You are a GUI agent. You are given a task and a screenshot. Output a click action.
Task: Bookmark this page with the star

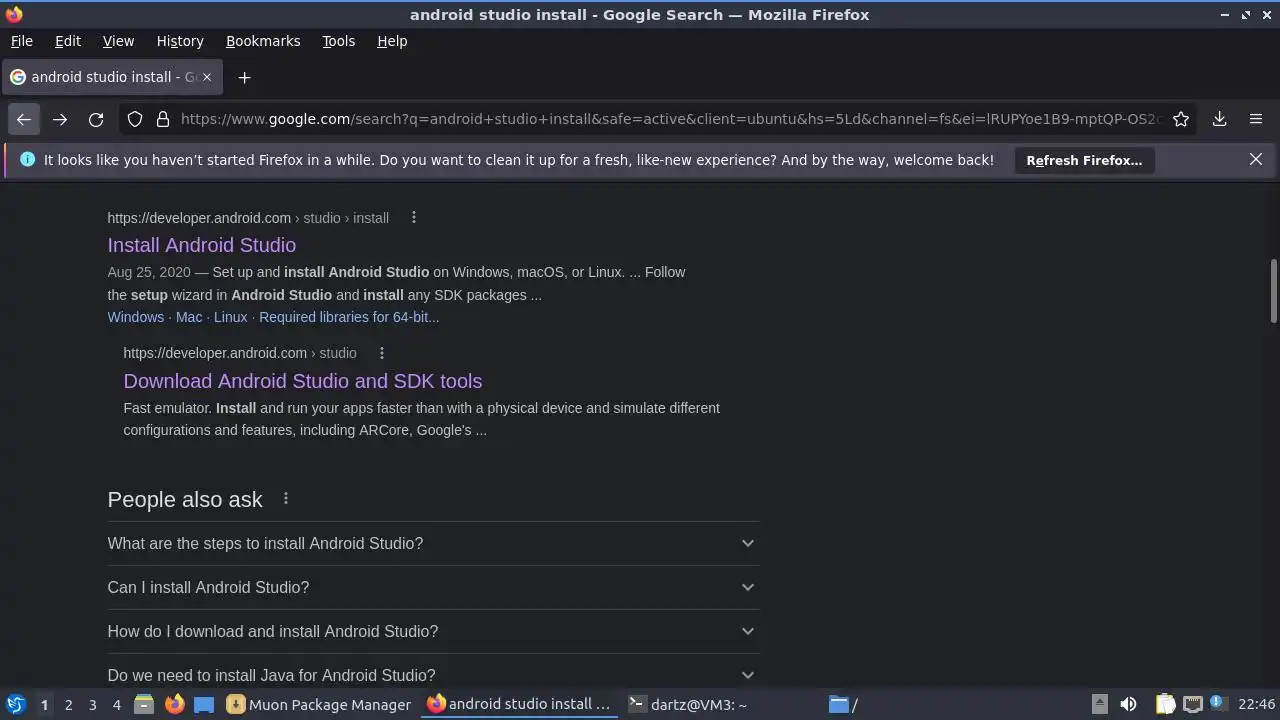click(1181, 119)
